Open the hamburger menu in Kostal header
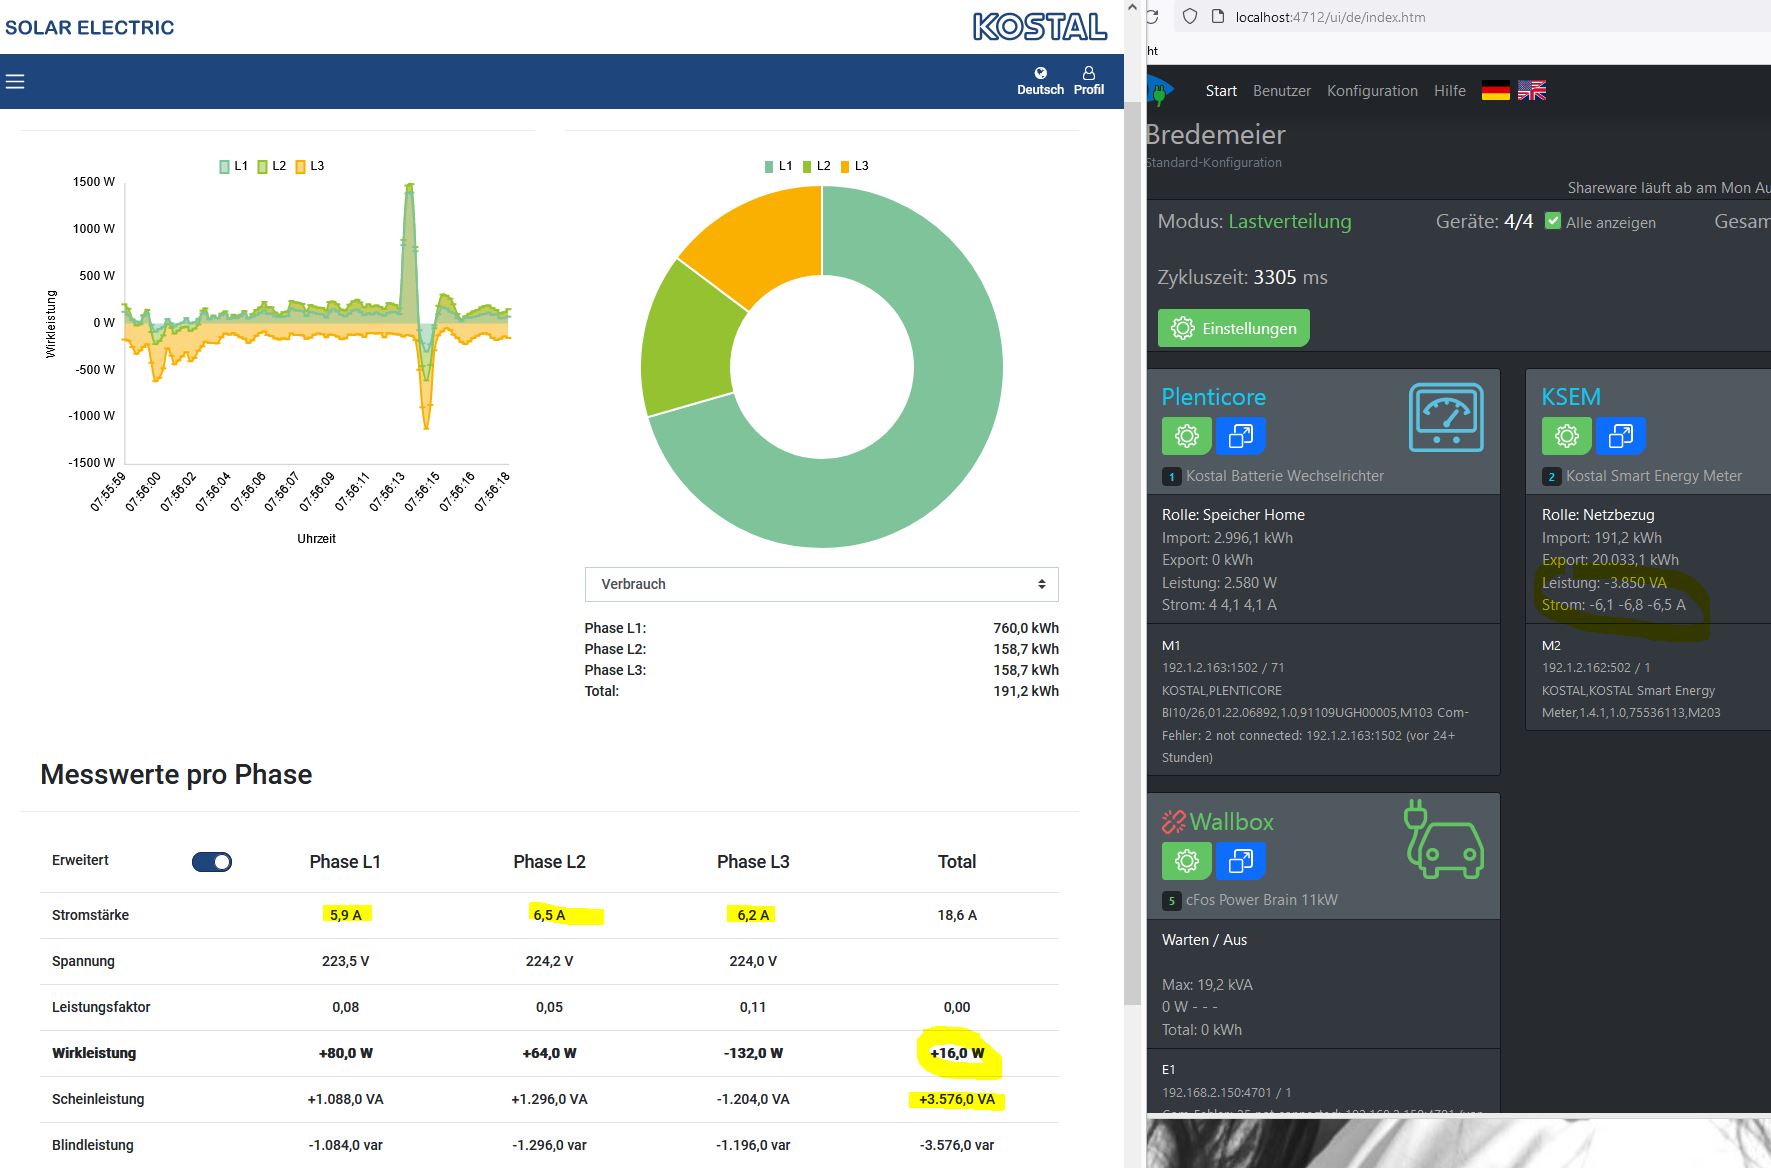Image resolution: width=1771 pixels, height=1168 pixels. 15,82
